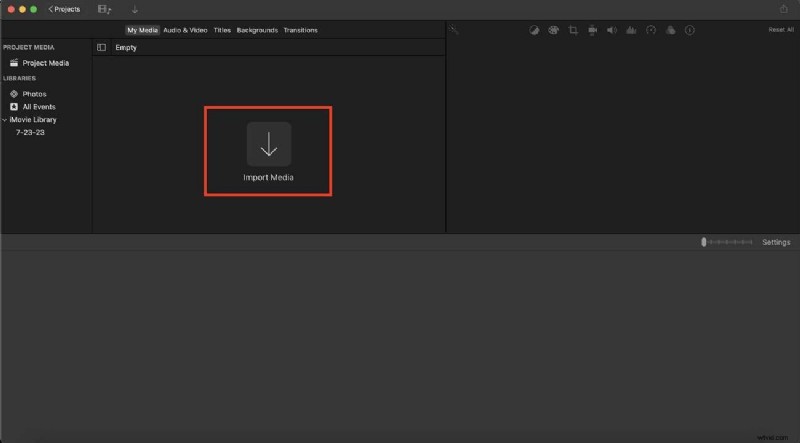
Task: Open the Titles tab
Action: 222,30
